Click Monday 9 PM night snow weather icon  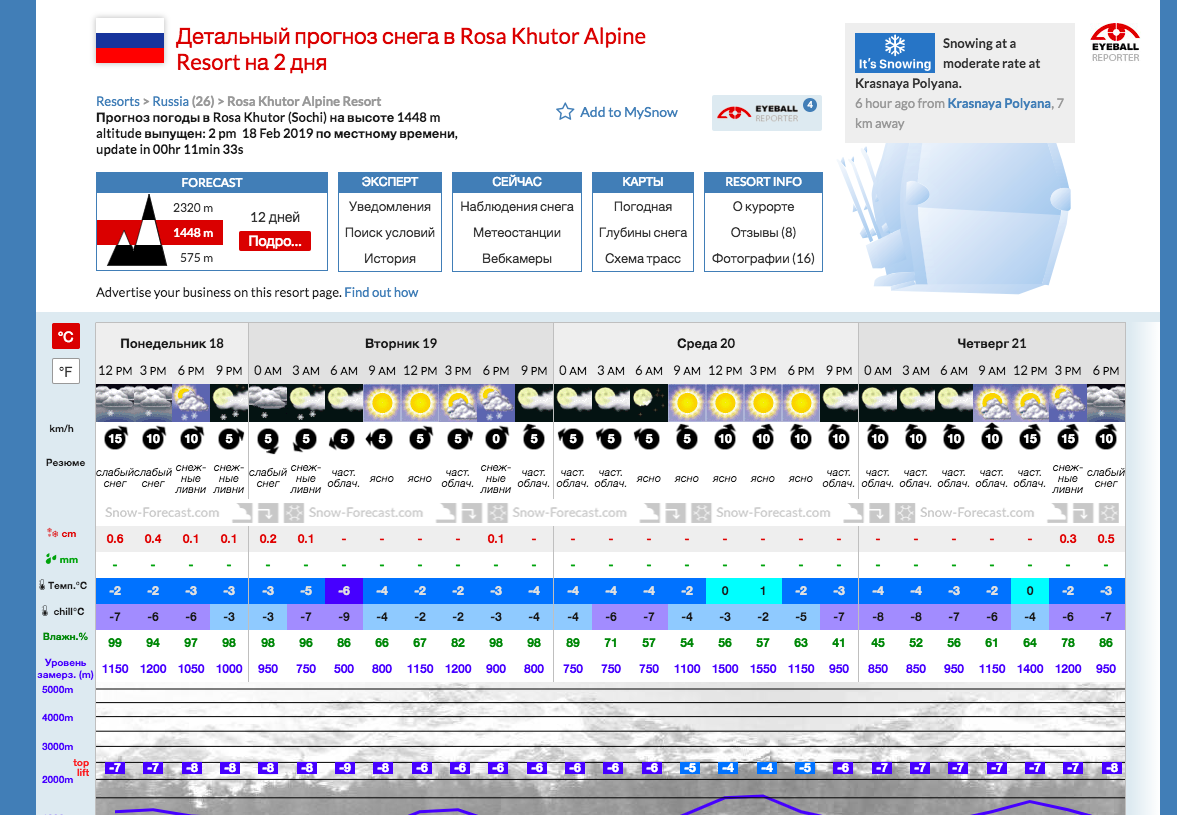point(229,403)
